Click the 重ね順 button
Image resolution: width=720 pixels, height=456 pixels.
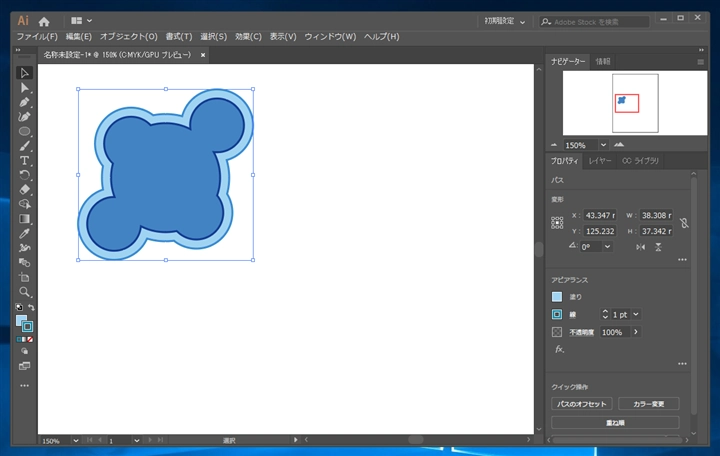(x=615, y=422)
